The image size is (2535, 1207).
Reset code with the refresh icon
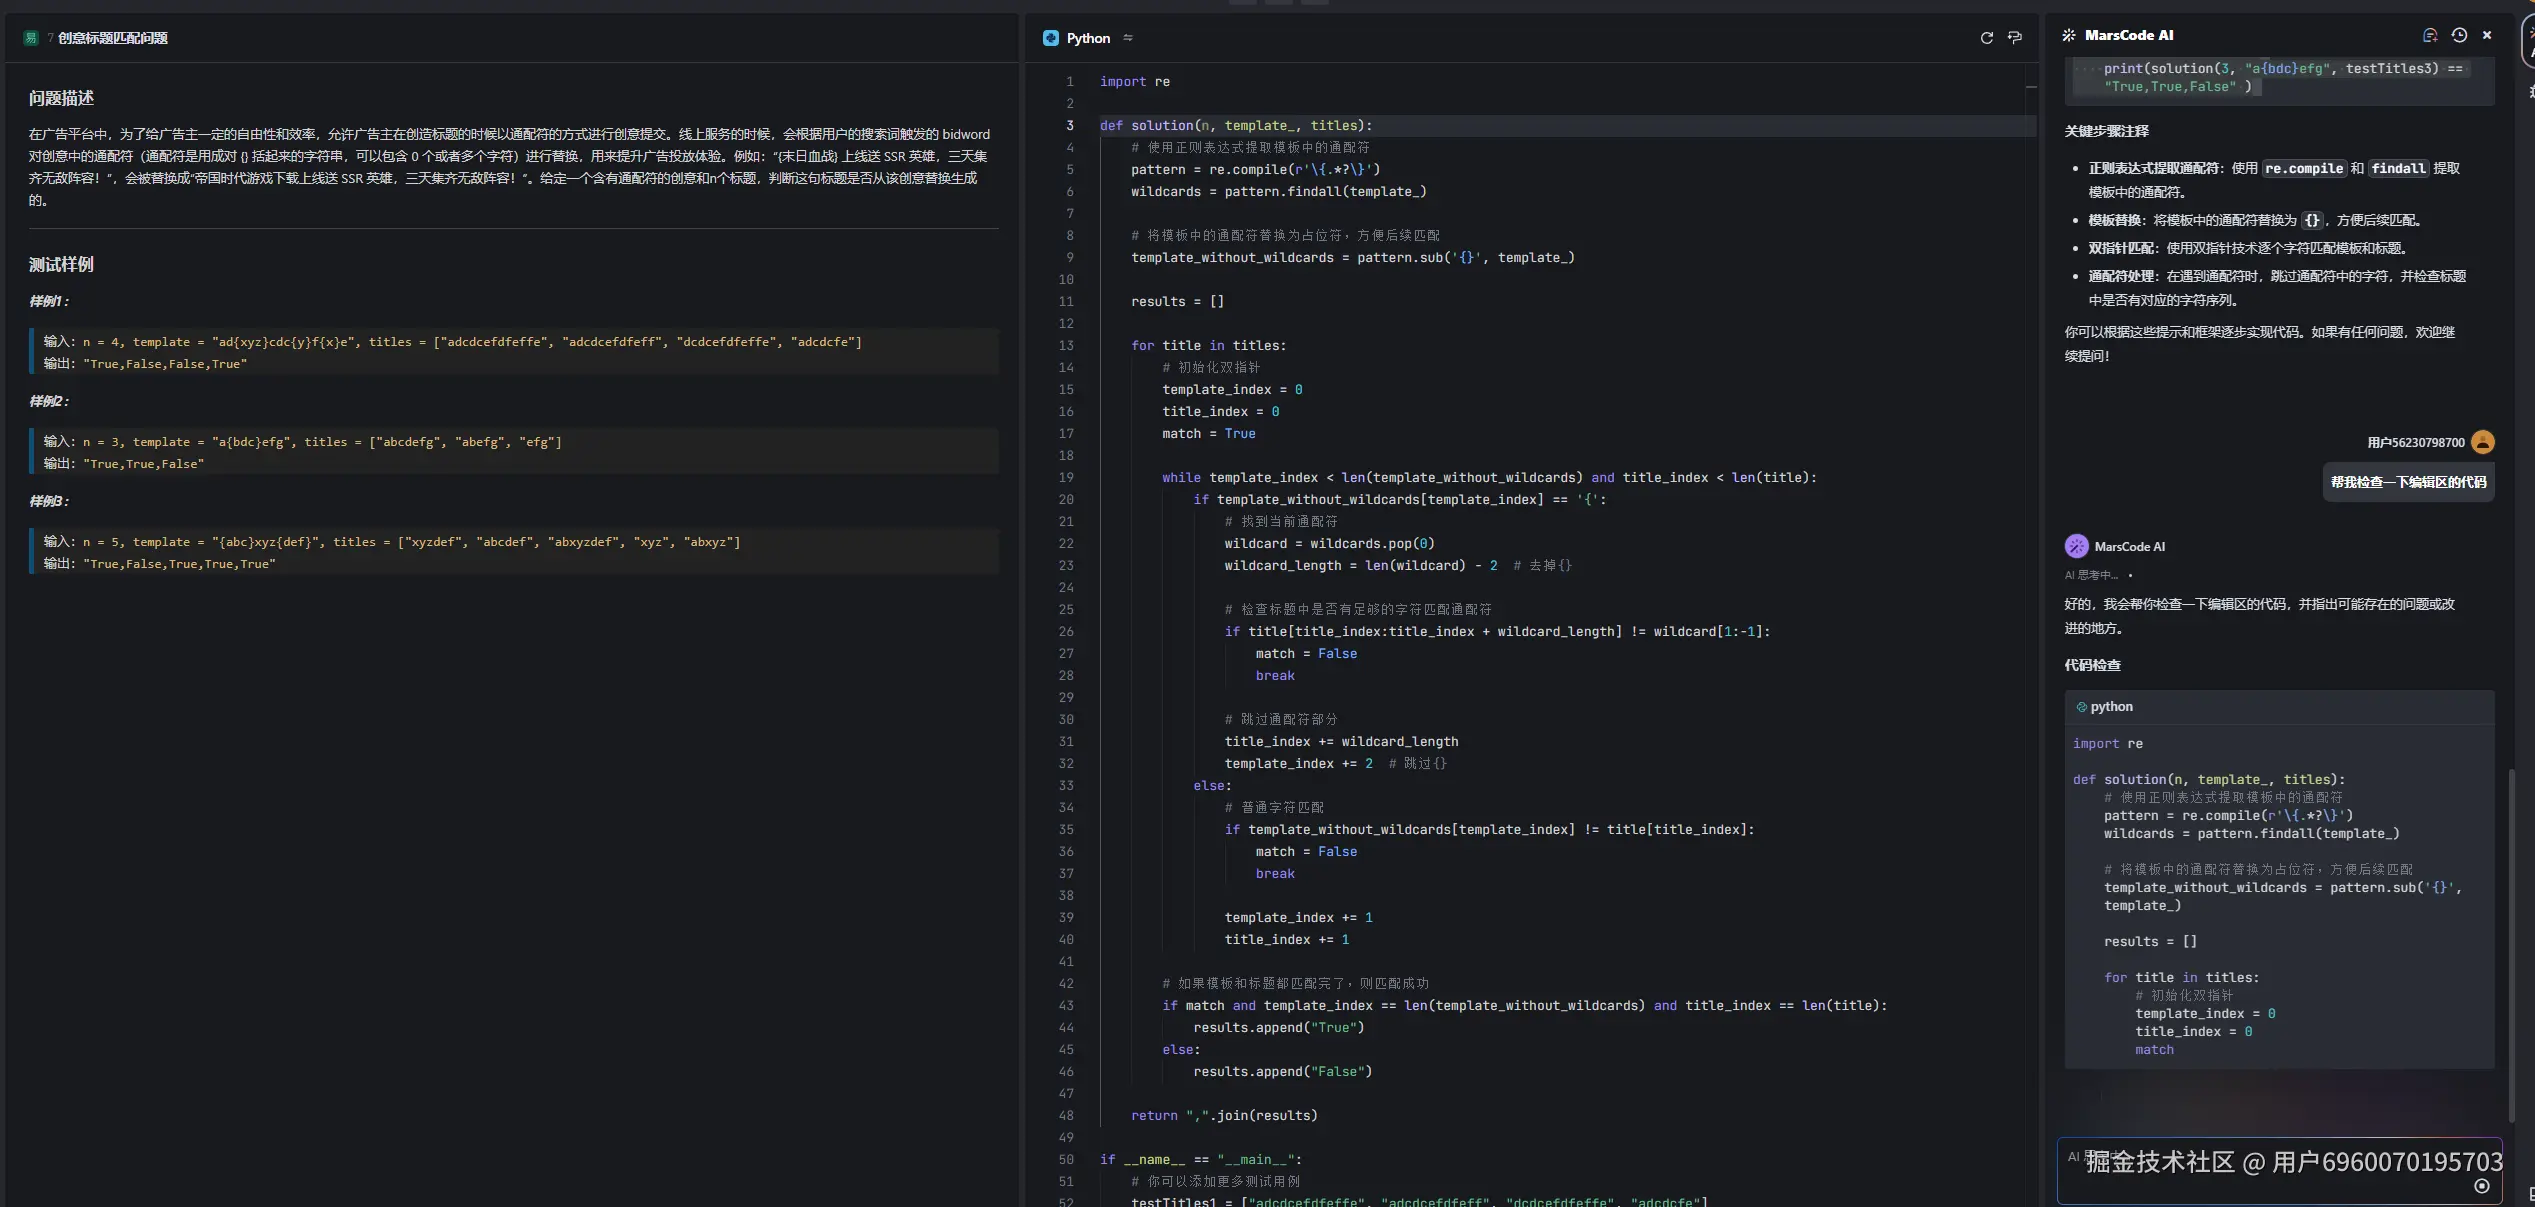(1986, 38)
